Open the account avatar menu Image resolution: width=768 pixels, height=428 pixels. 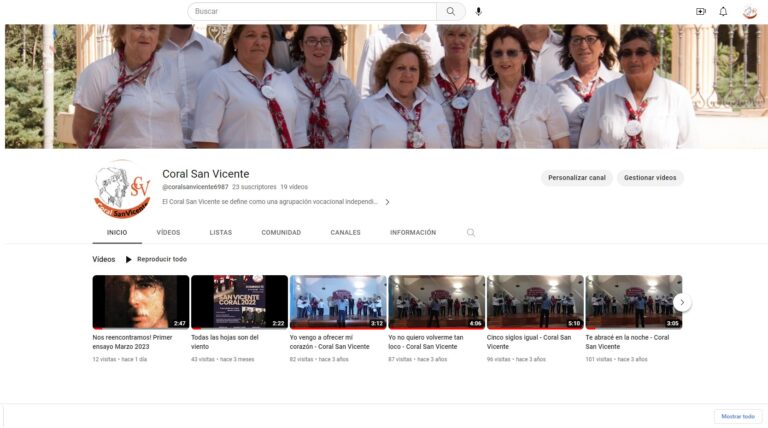click(x=749, y=12)
